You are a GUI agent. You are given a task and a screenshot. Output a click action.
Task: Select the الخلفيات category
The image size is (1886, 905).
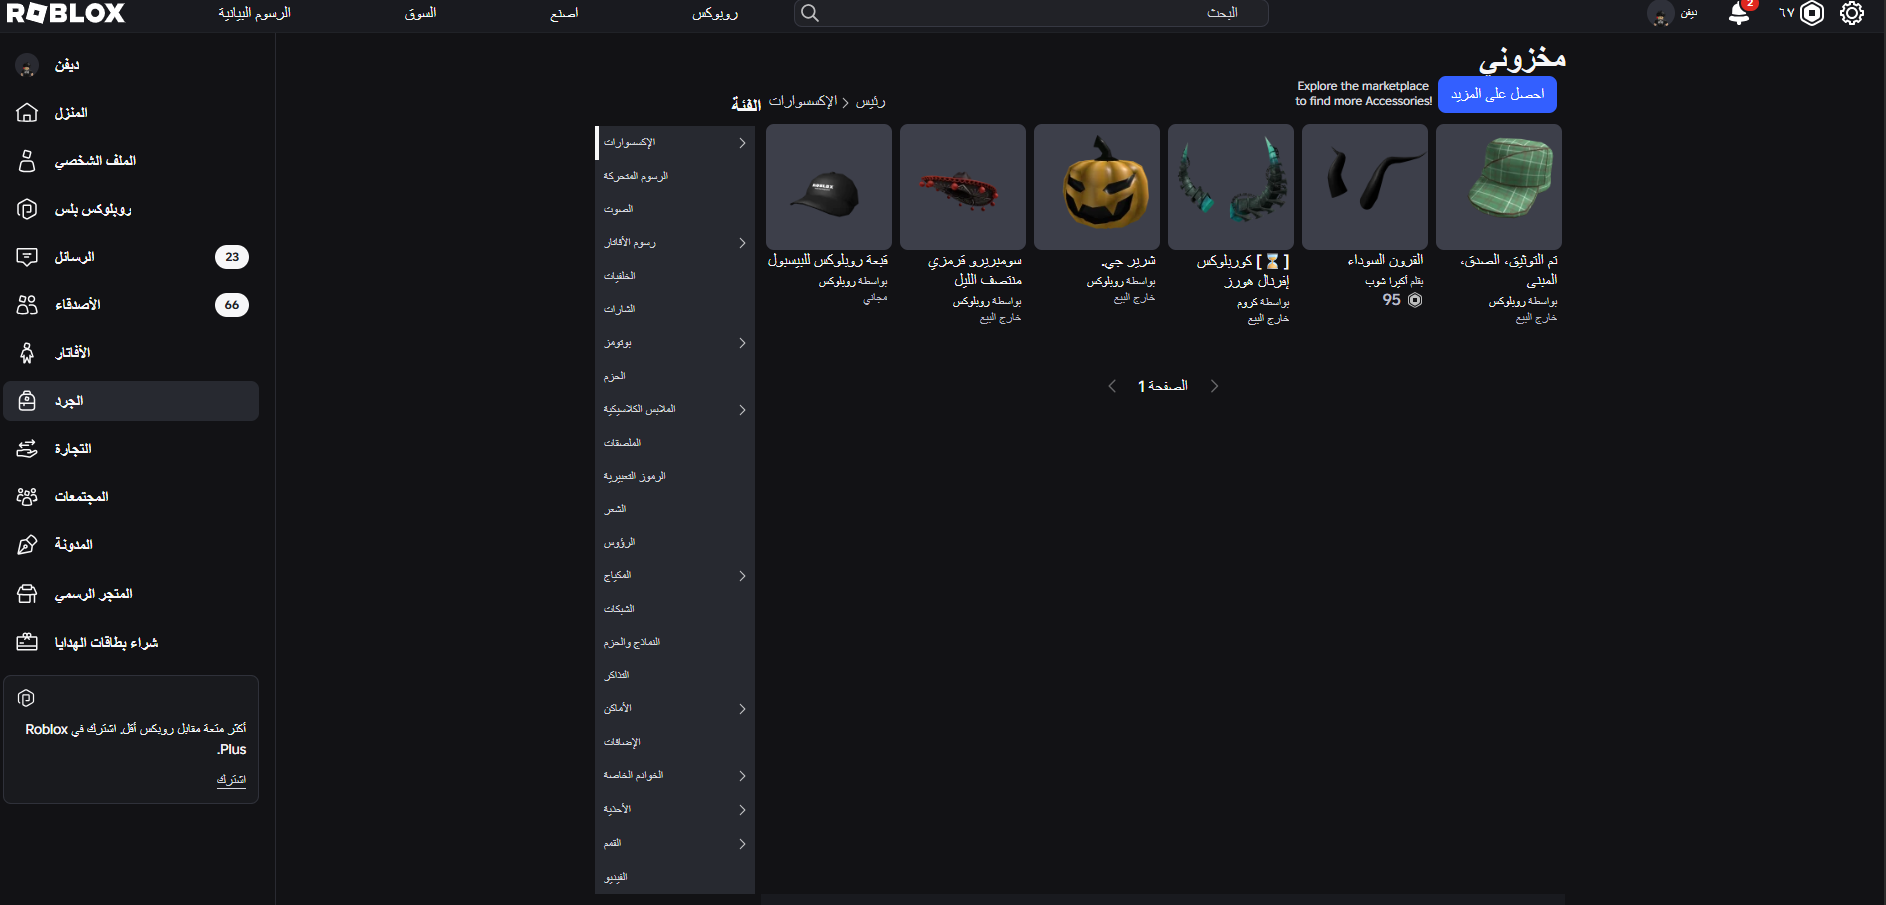675,276
